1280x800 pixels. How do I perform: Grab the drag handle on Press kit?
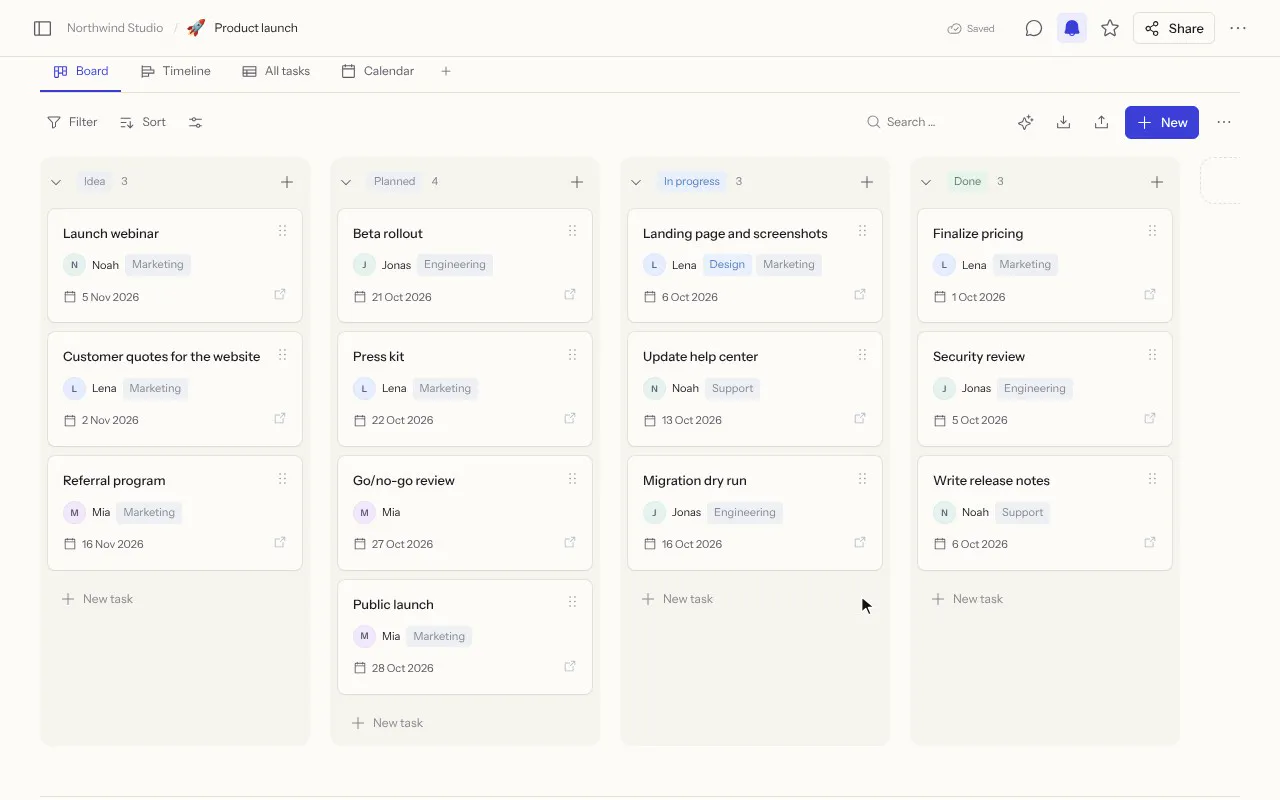point(572,355)
